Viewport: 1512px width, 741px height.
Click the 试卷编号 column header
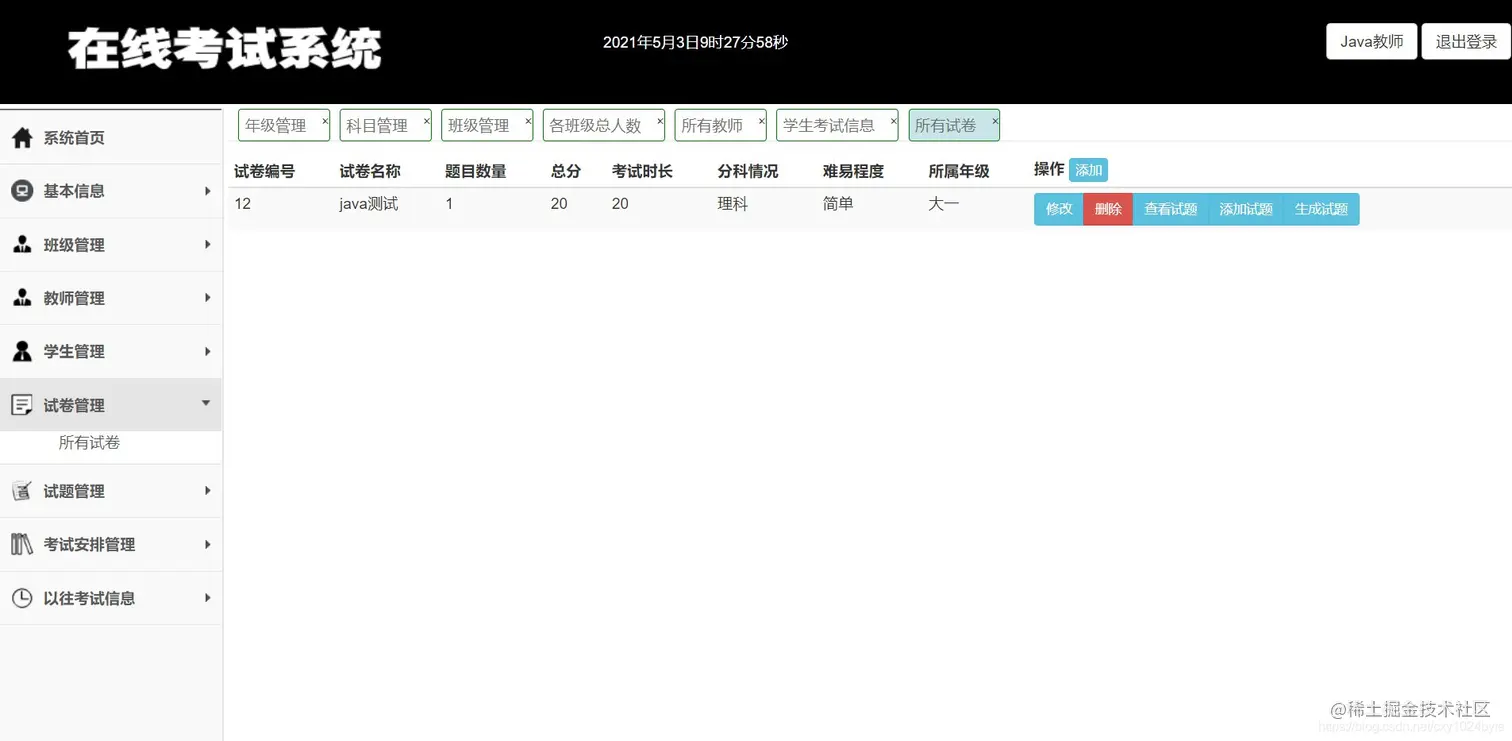264,171
